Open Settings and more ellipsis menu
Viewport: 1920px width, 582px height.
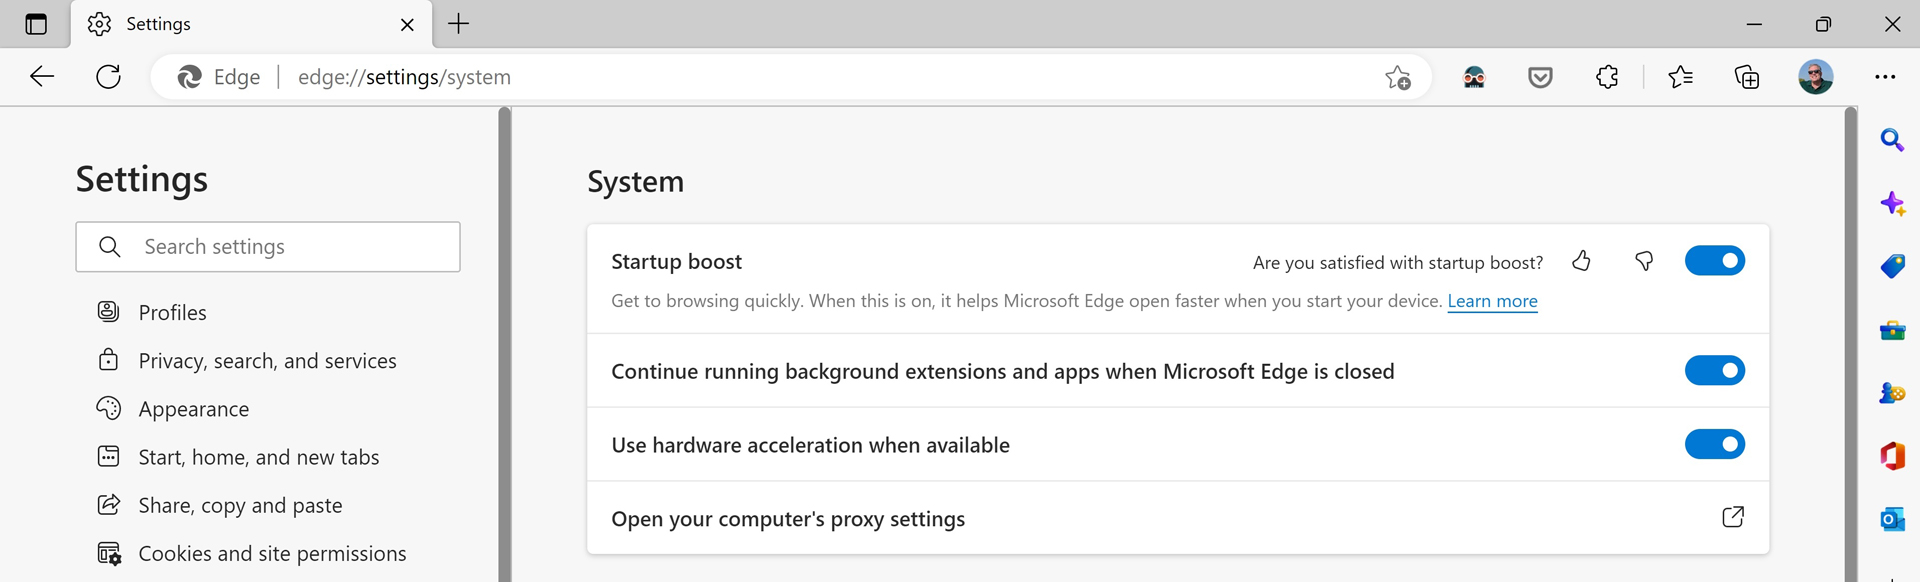[1885, 77]
